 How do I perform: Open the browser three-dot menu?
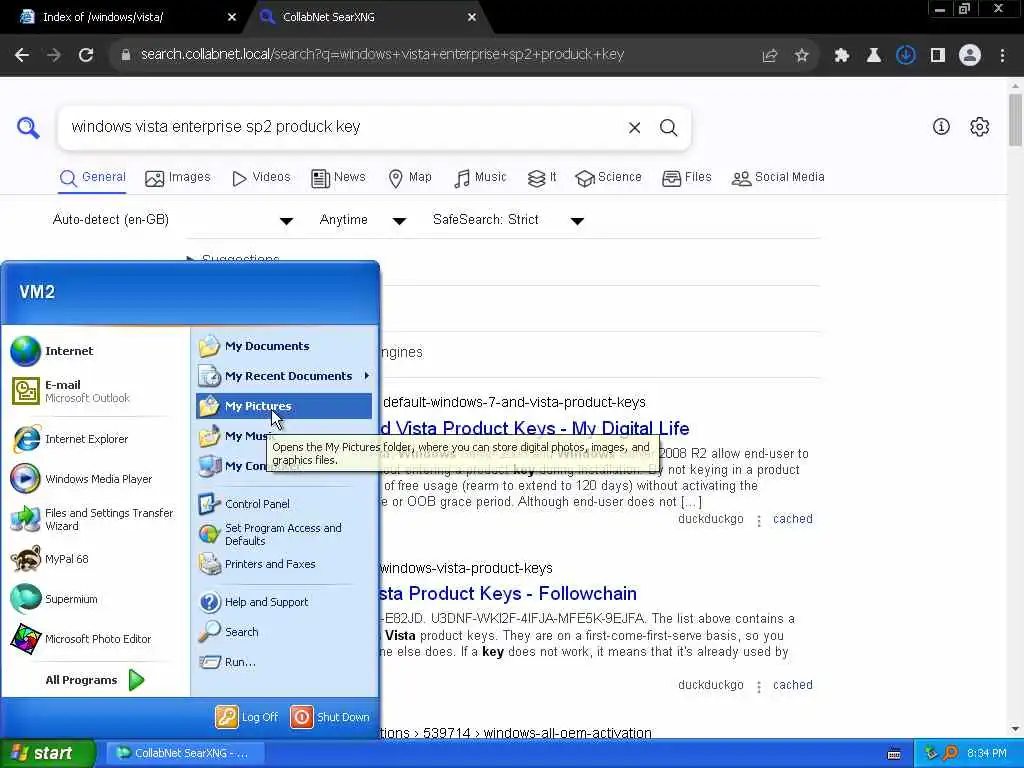[1002, 56]
